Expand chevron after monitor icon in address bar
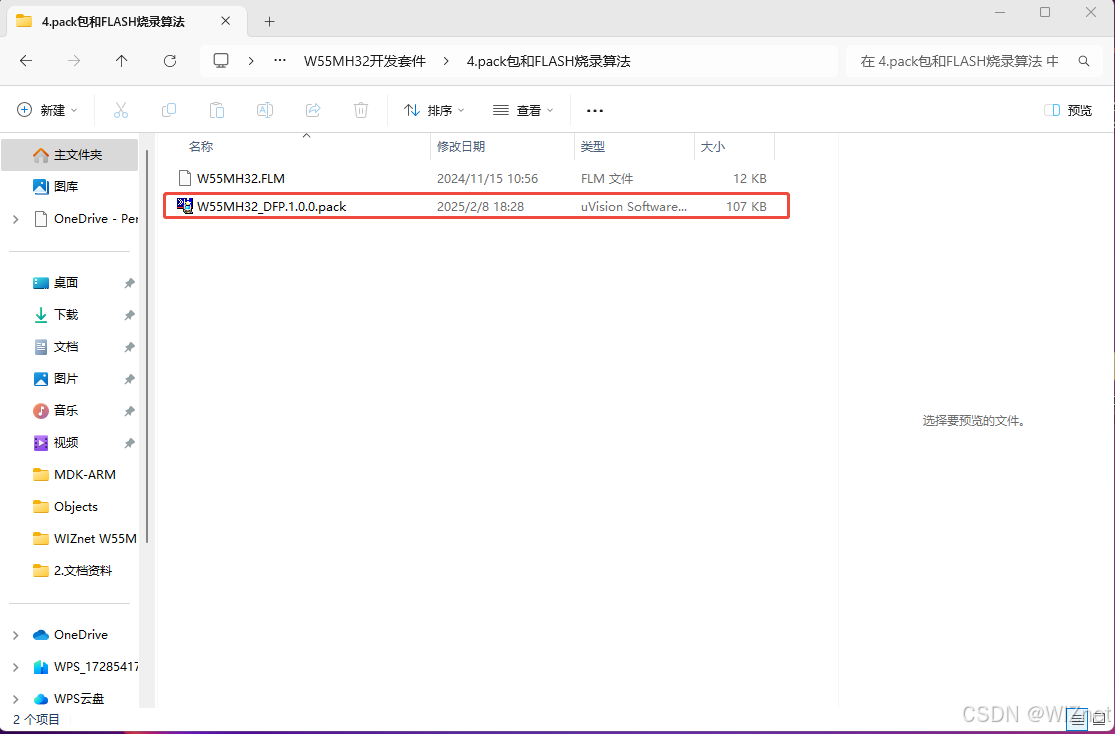Screen dimensions: 1115x734 coord(251,61)
